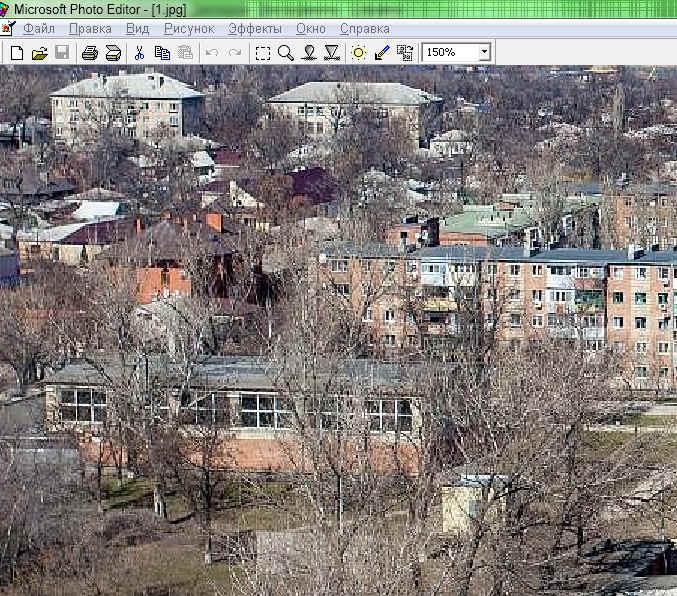Choose the Sharpen tool
The height and width of the screenshot is (596, 677).
(x=332, y=53)
